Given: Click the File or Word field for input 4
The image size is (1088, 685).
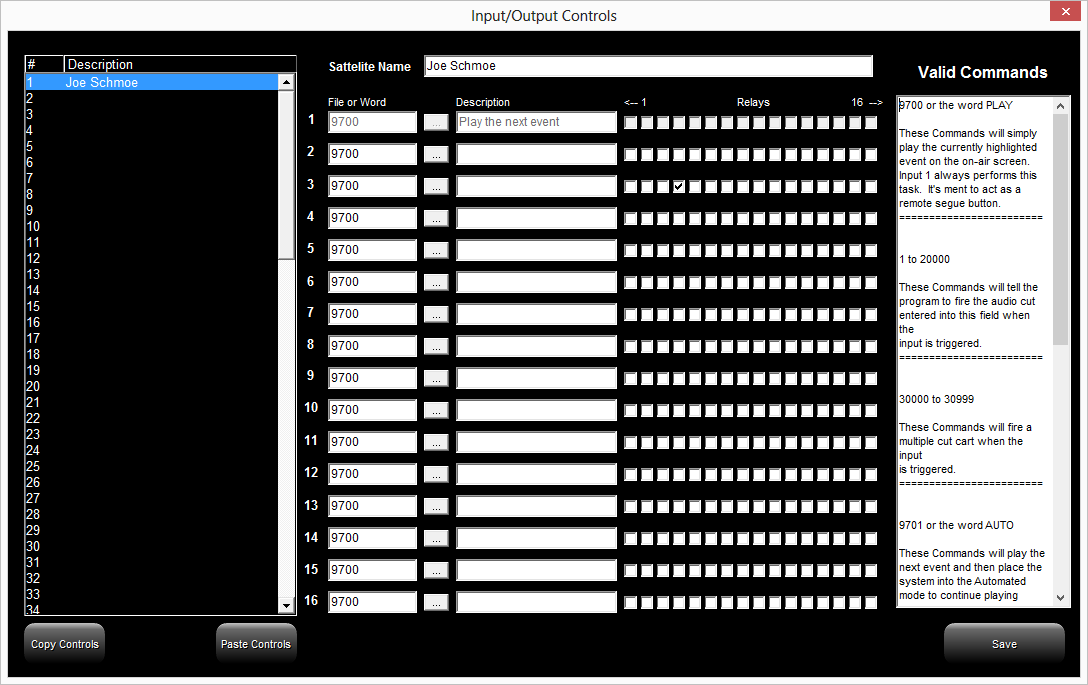Looking at the screenshot, I should 372,218.
